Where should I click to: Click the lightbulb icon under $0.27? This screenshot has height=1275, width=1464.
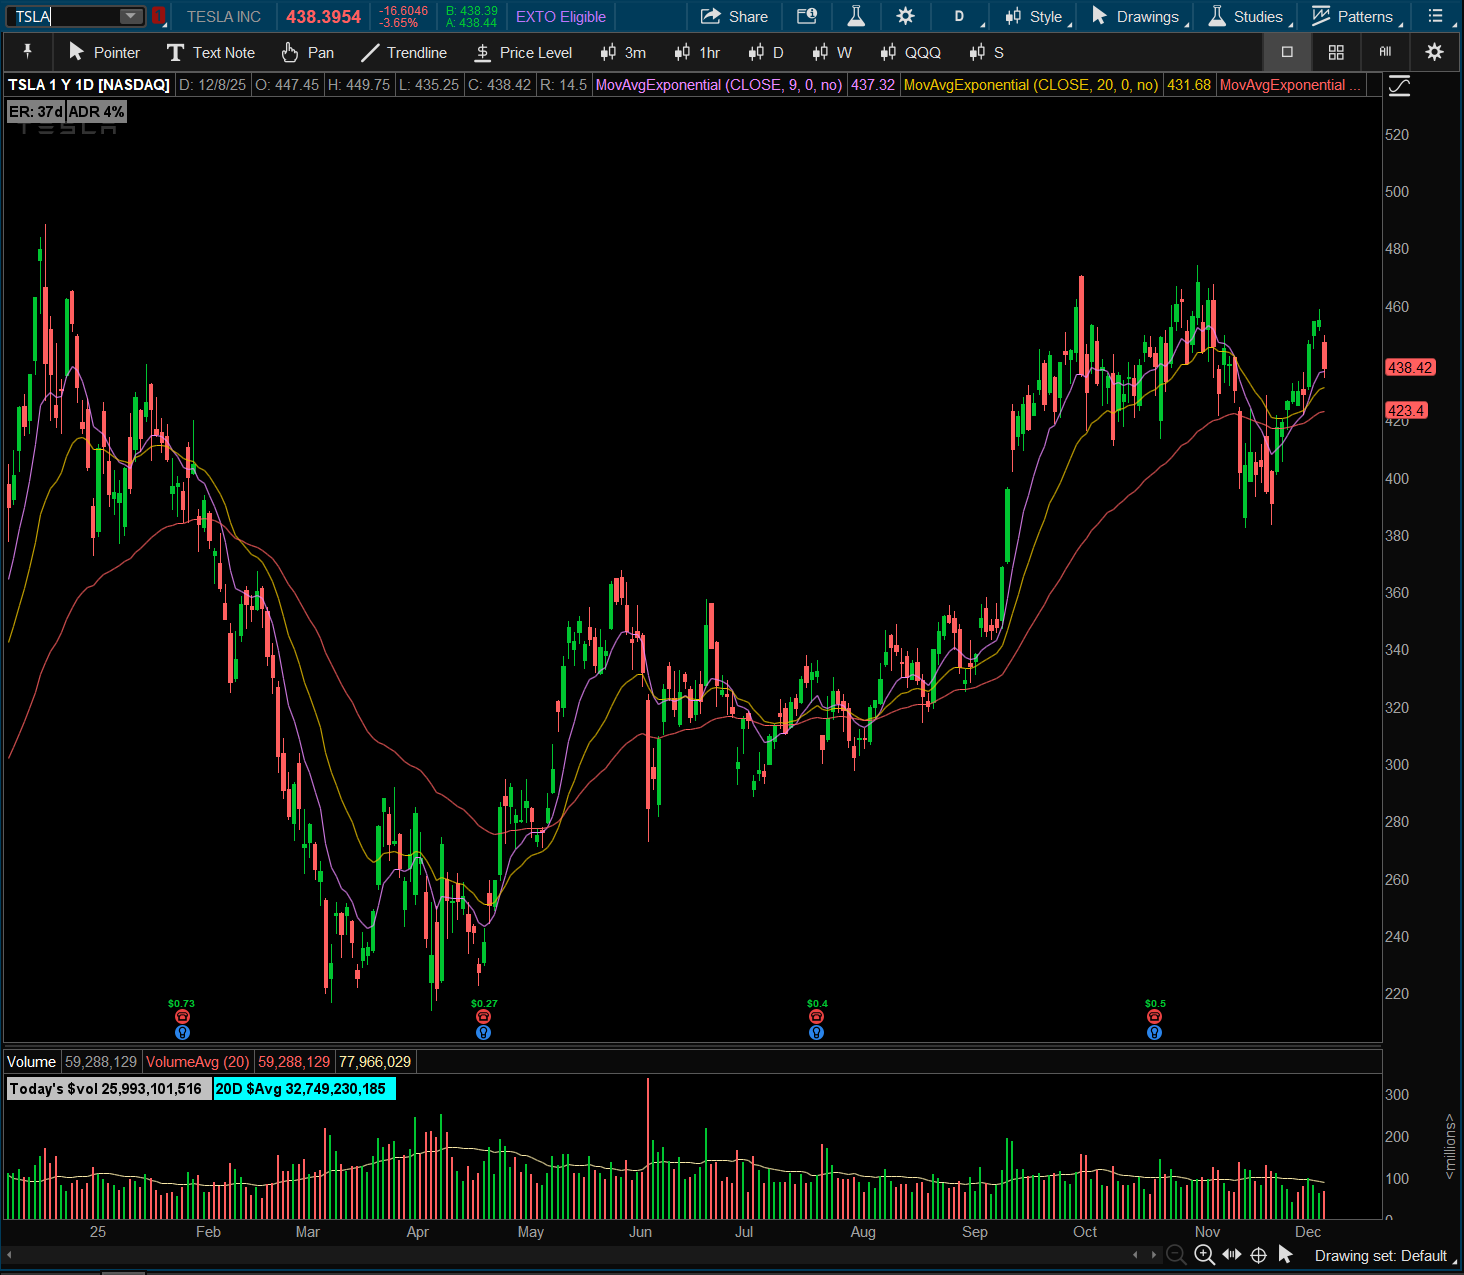pyautogui.click(x=484, y=1032)
